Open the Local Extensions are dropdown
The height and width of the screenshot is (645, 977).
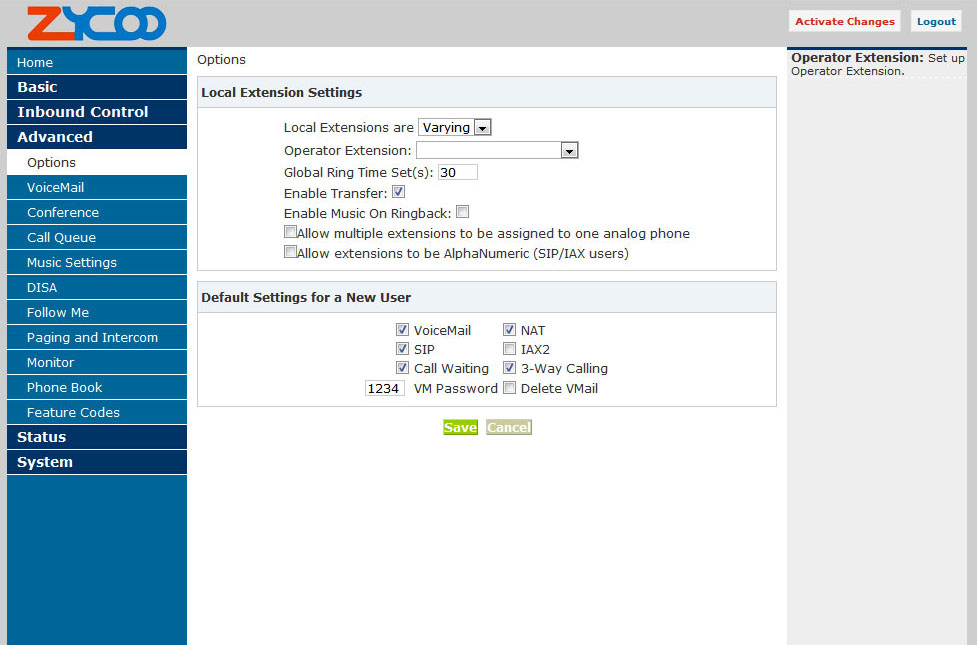pyautogui.click(x=454, y=128)
